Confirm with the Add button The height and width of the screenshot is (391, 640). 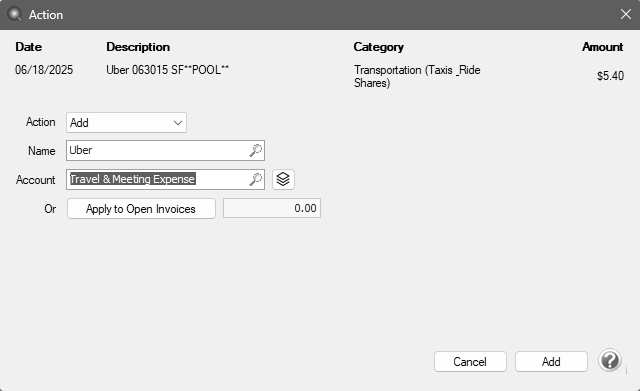click(x=551, y=362)
